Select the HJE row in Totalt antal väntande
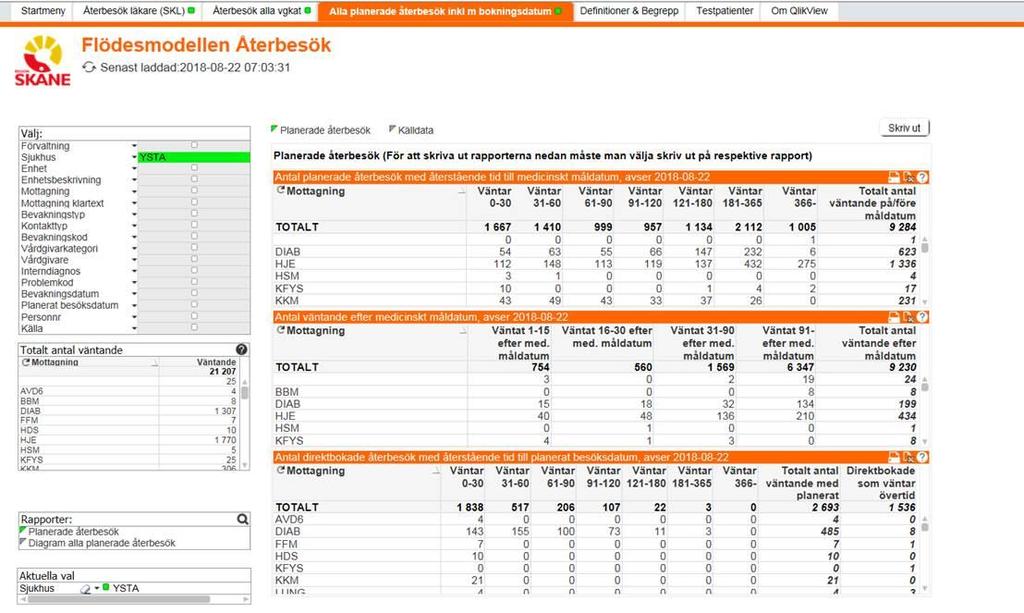 129,440
